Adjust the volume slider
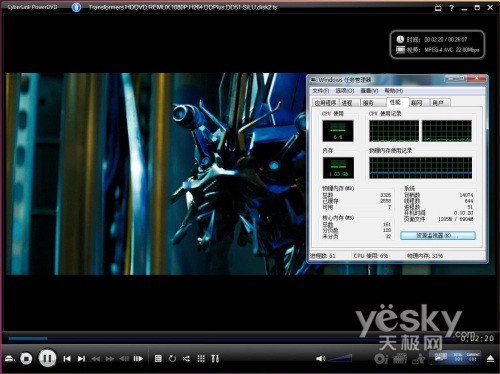 coord(340,358)
